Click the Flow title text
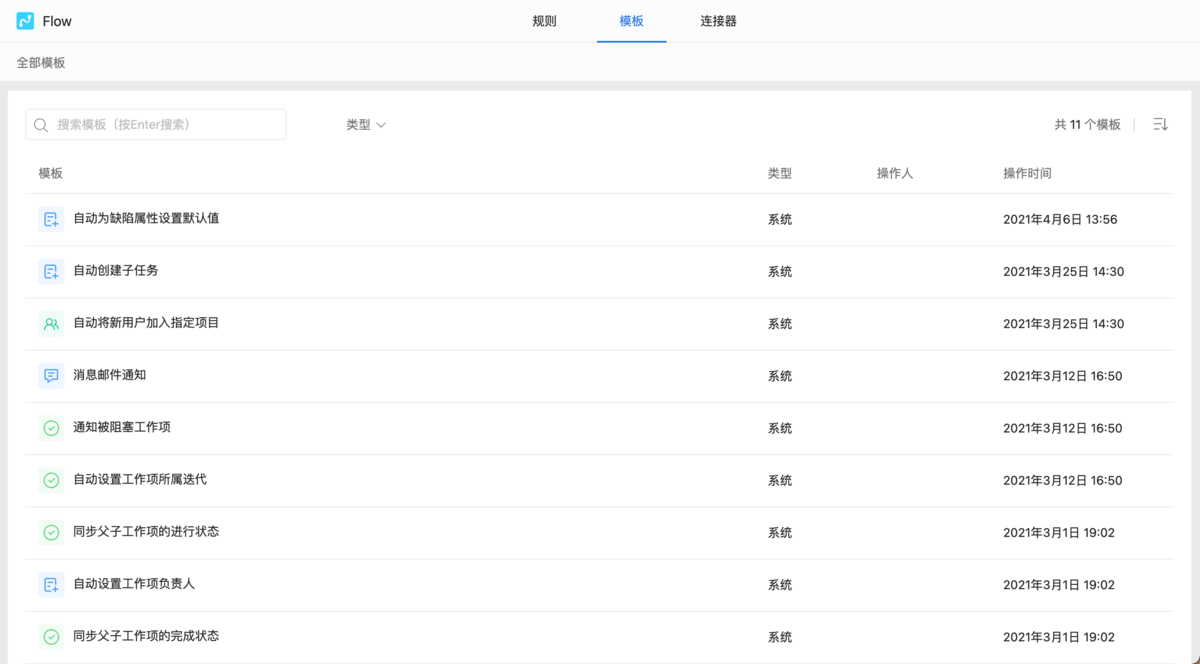Screen dimensions: 1200x664 [57, 21]
